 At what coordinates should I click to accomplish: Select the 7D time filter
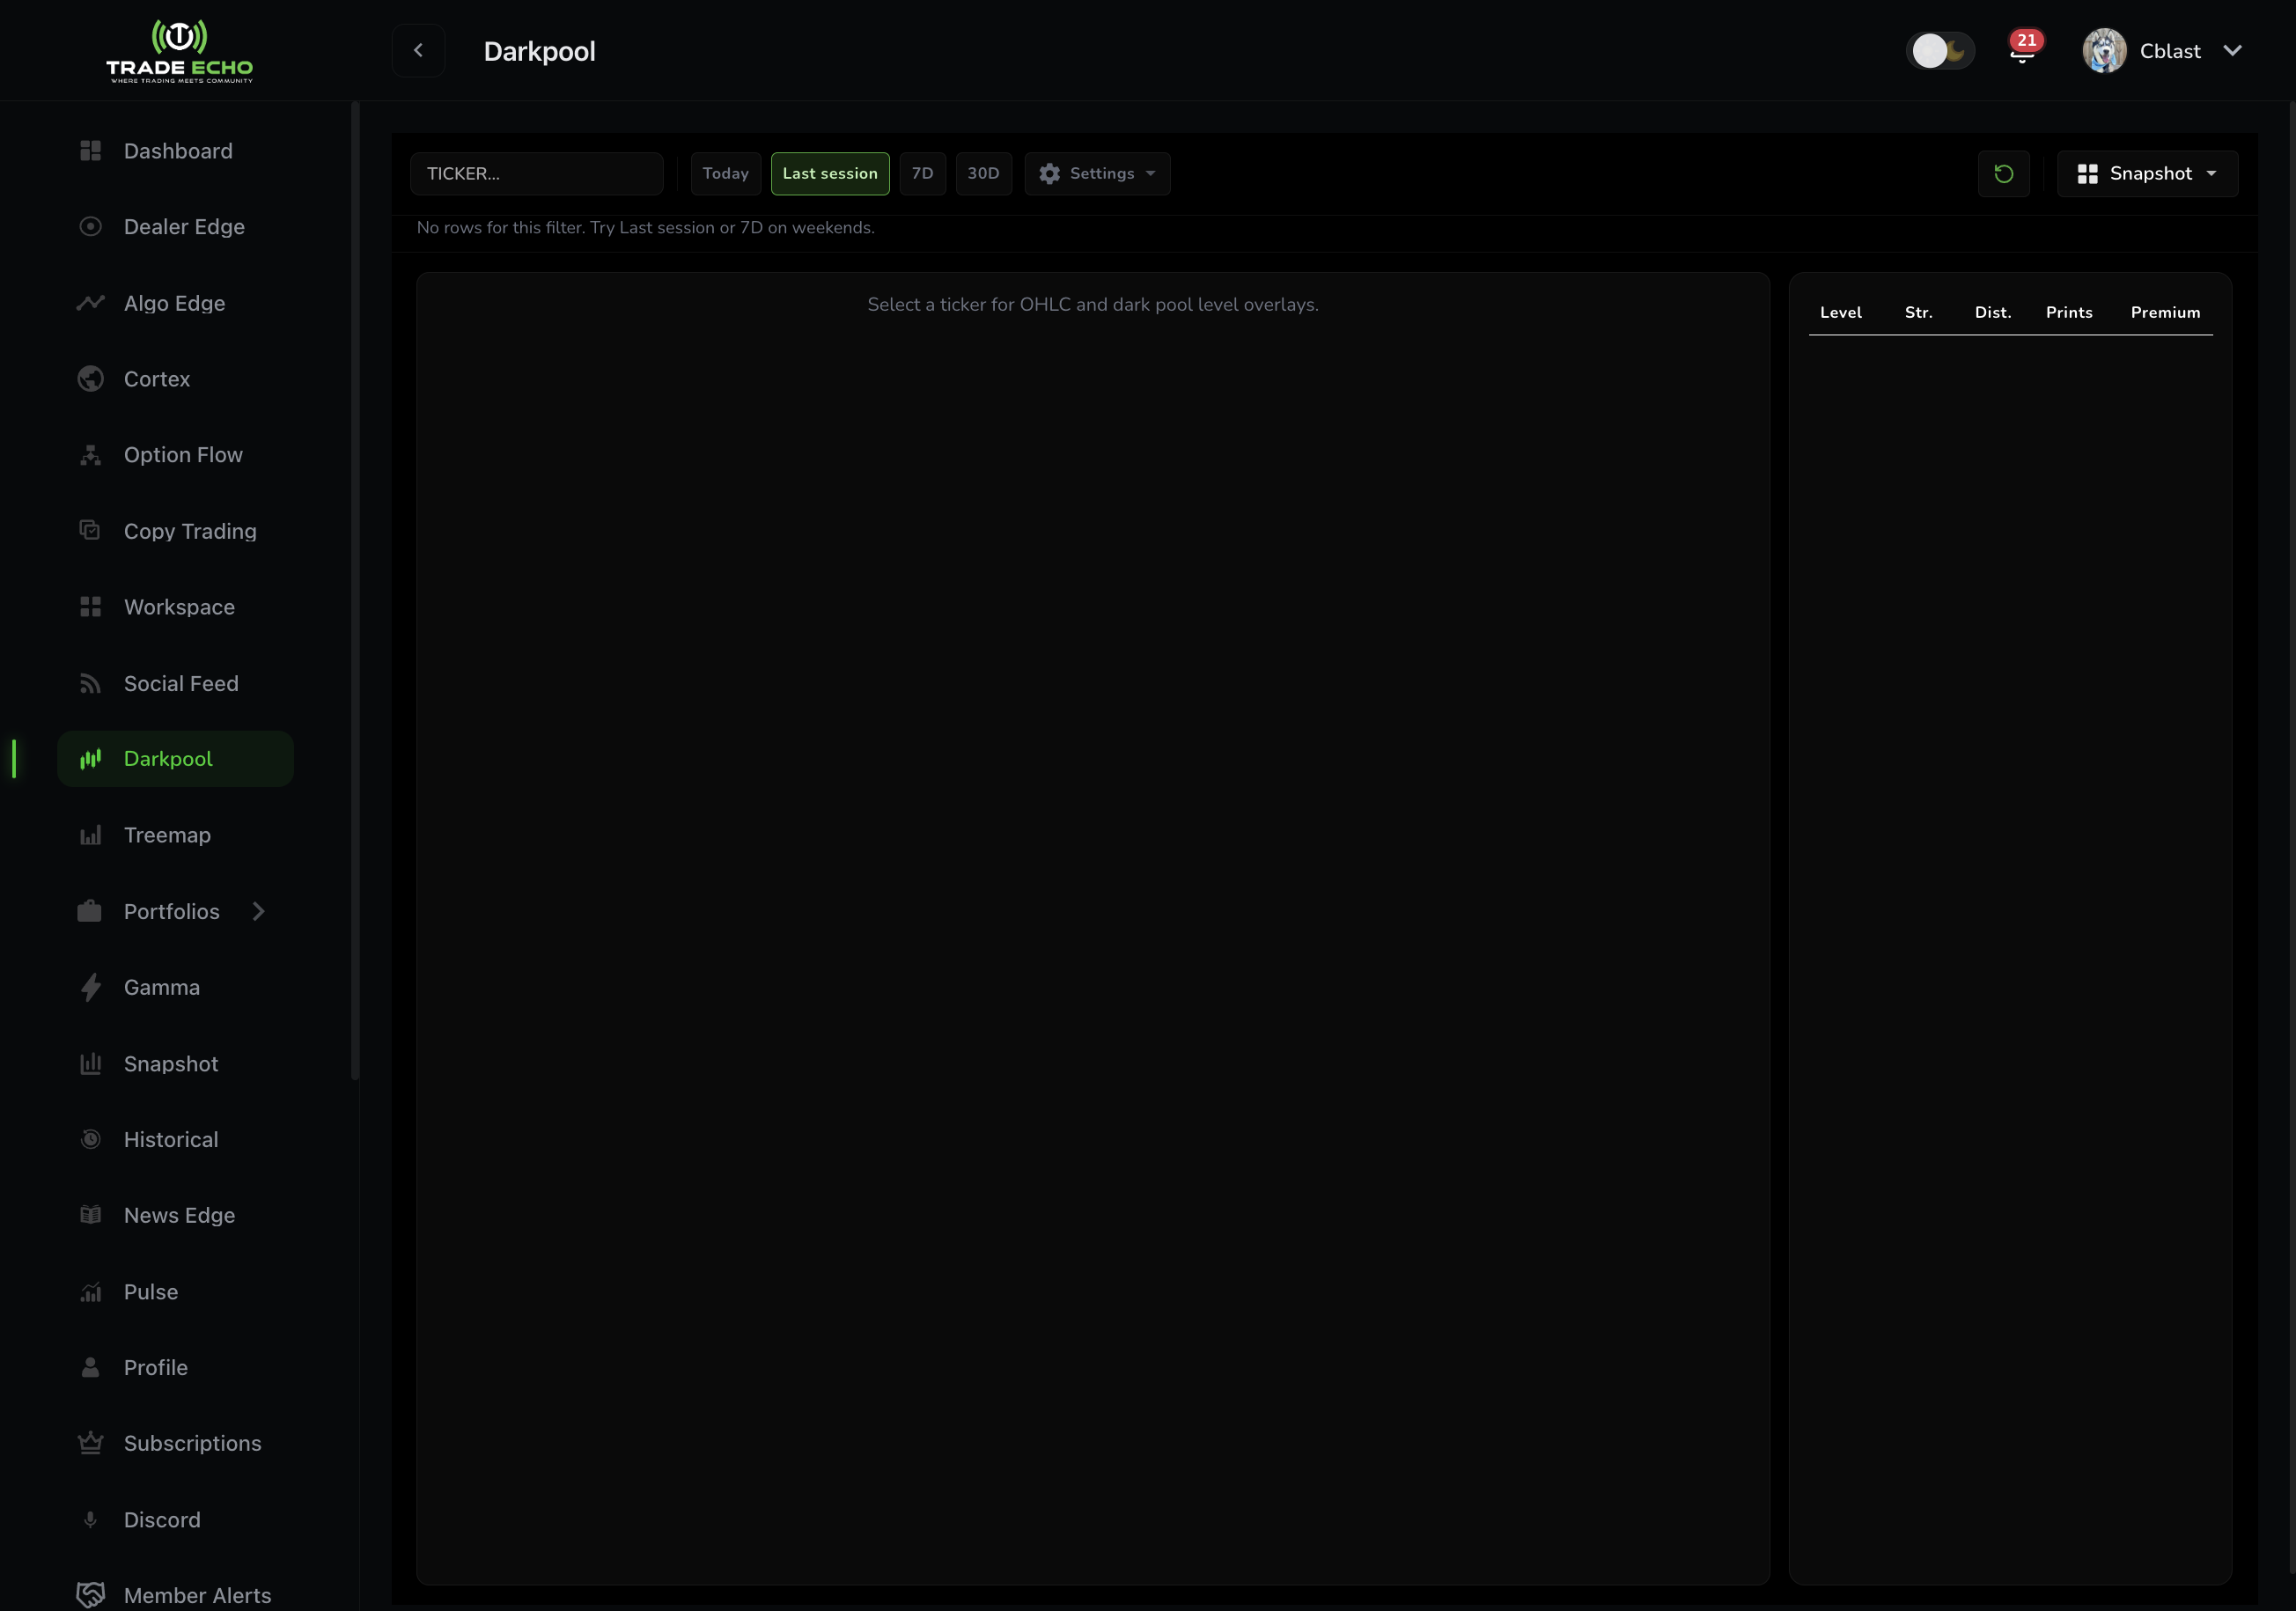(x=922, y=174)
